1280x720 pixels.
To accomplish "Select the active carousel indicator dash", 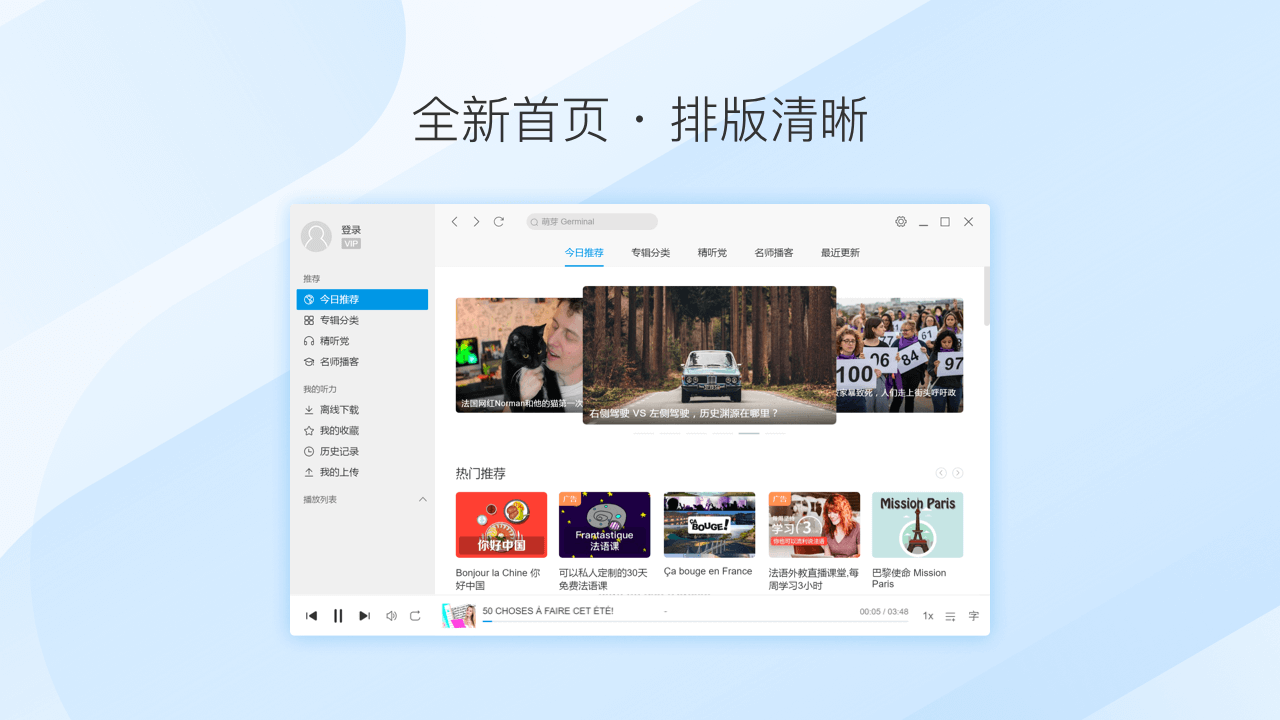I will pyautogui.click(x=749, y=433).
